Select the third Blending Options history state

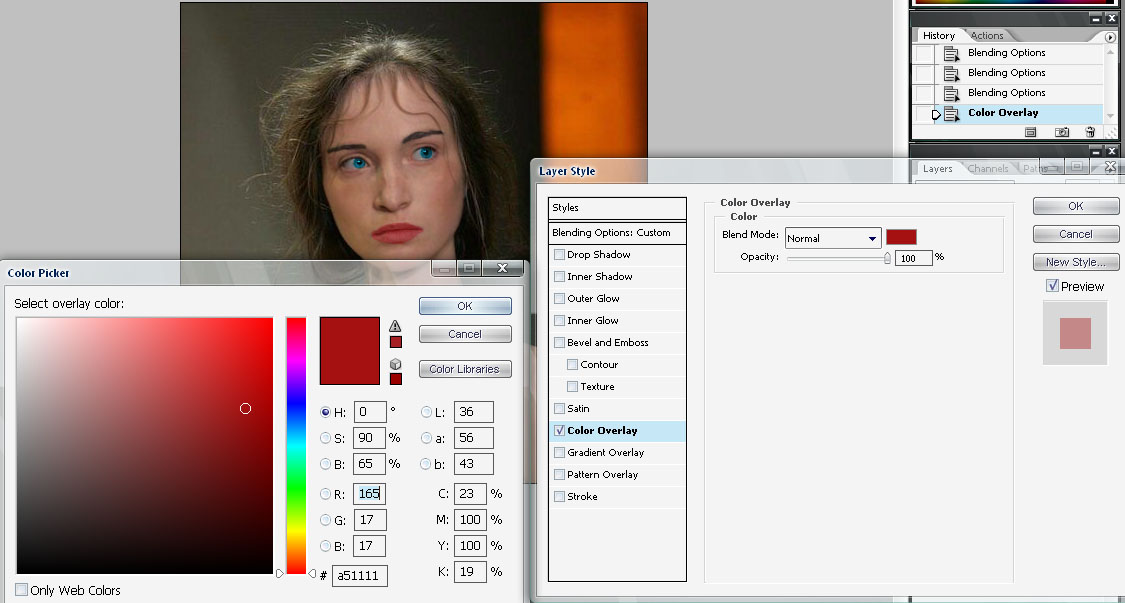[1020, 93]
